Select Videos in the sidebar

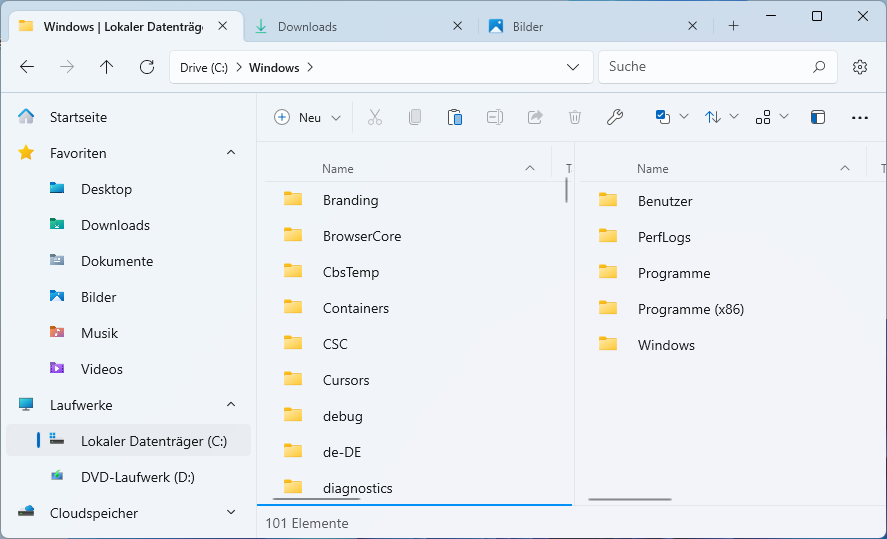pos(128,369)
